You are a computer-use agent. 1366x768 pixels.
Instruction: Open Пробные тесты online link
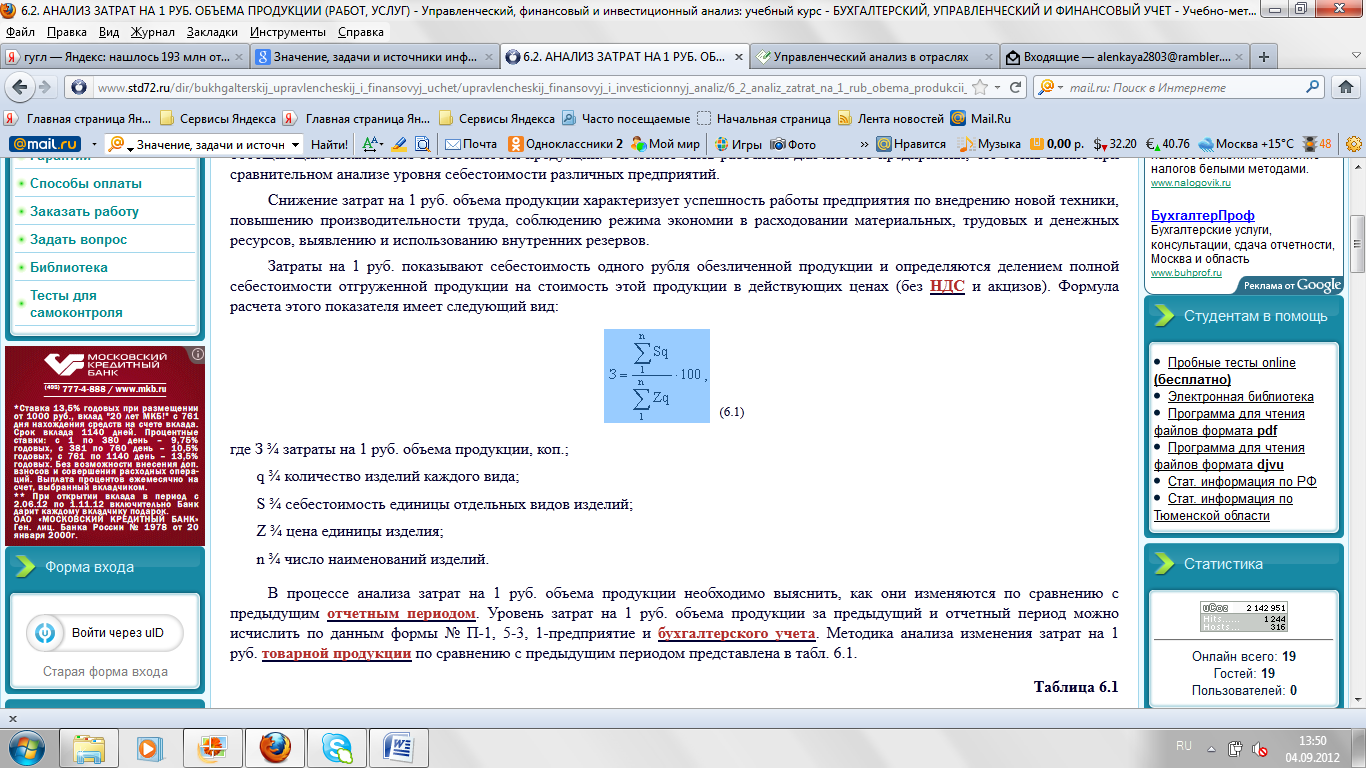(1231, 362)
